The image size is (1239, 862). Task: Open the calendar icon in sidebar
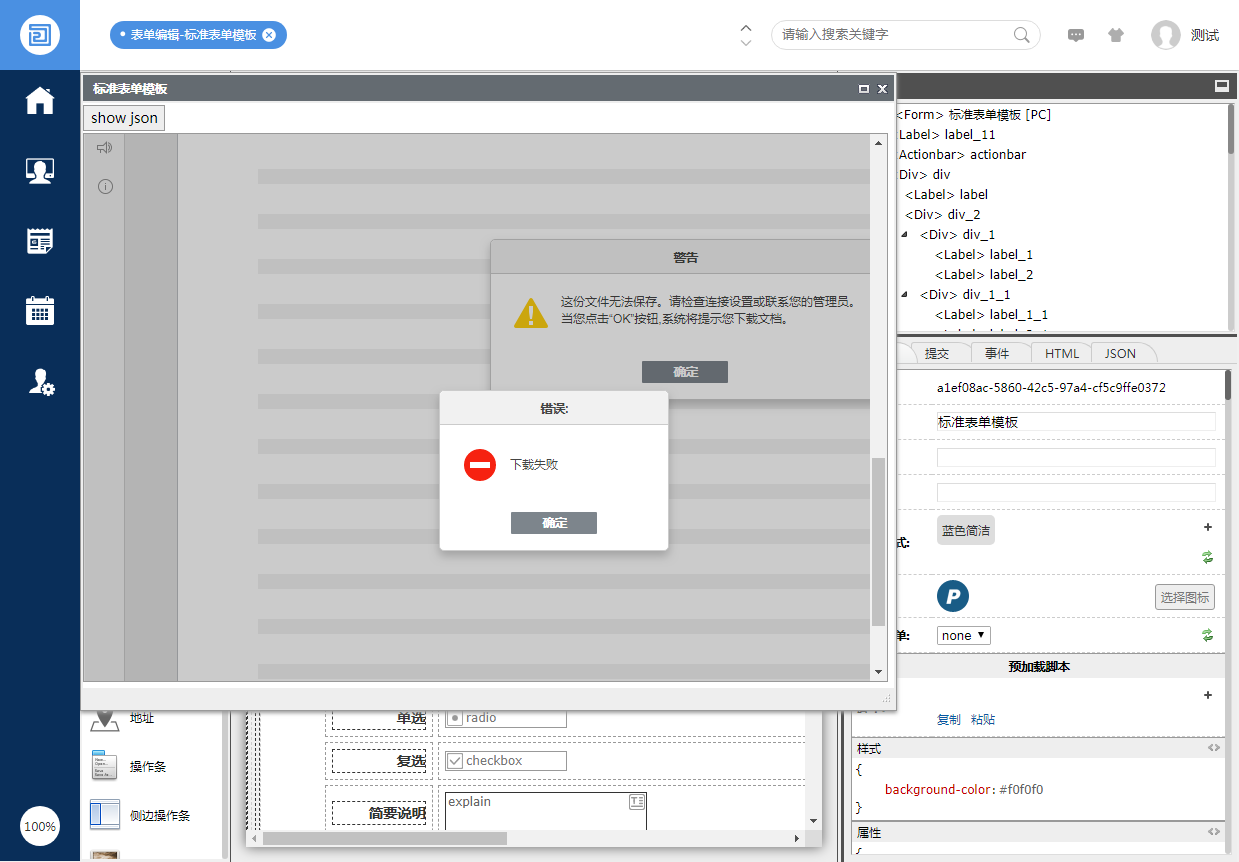tap(40, 310)
